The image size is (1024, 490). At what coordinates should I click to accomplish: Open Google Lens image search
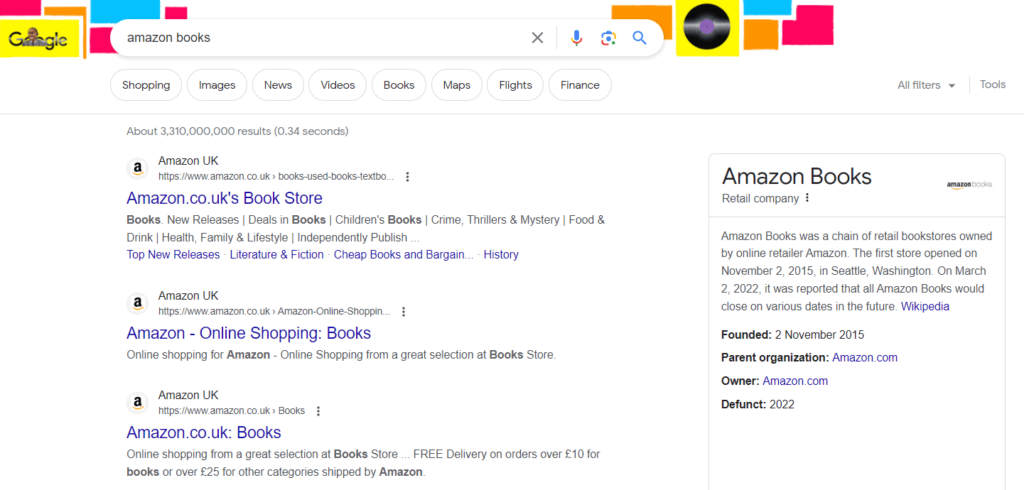[x=609, y=38]
